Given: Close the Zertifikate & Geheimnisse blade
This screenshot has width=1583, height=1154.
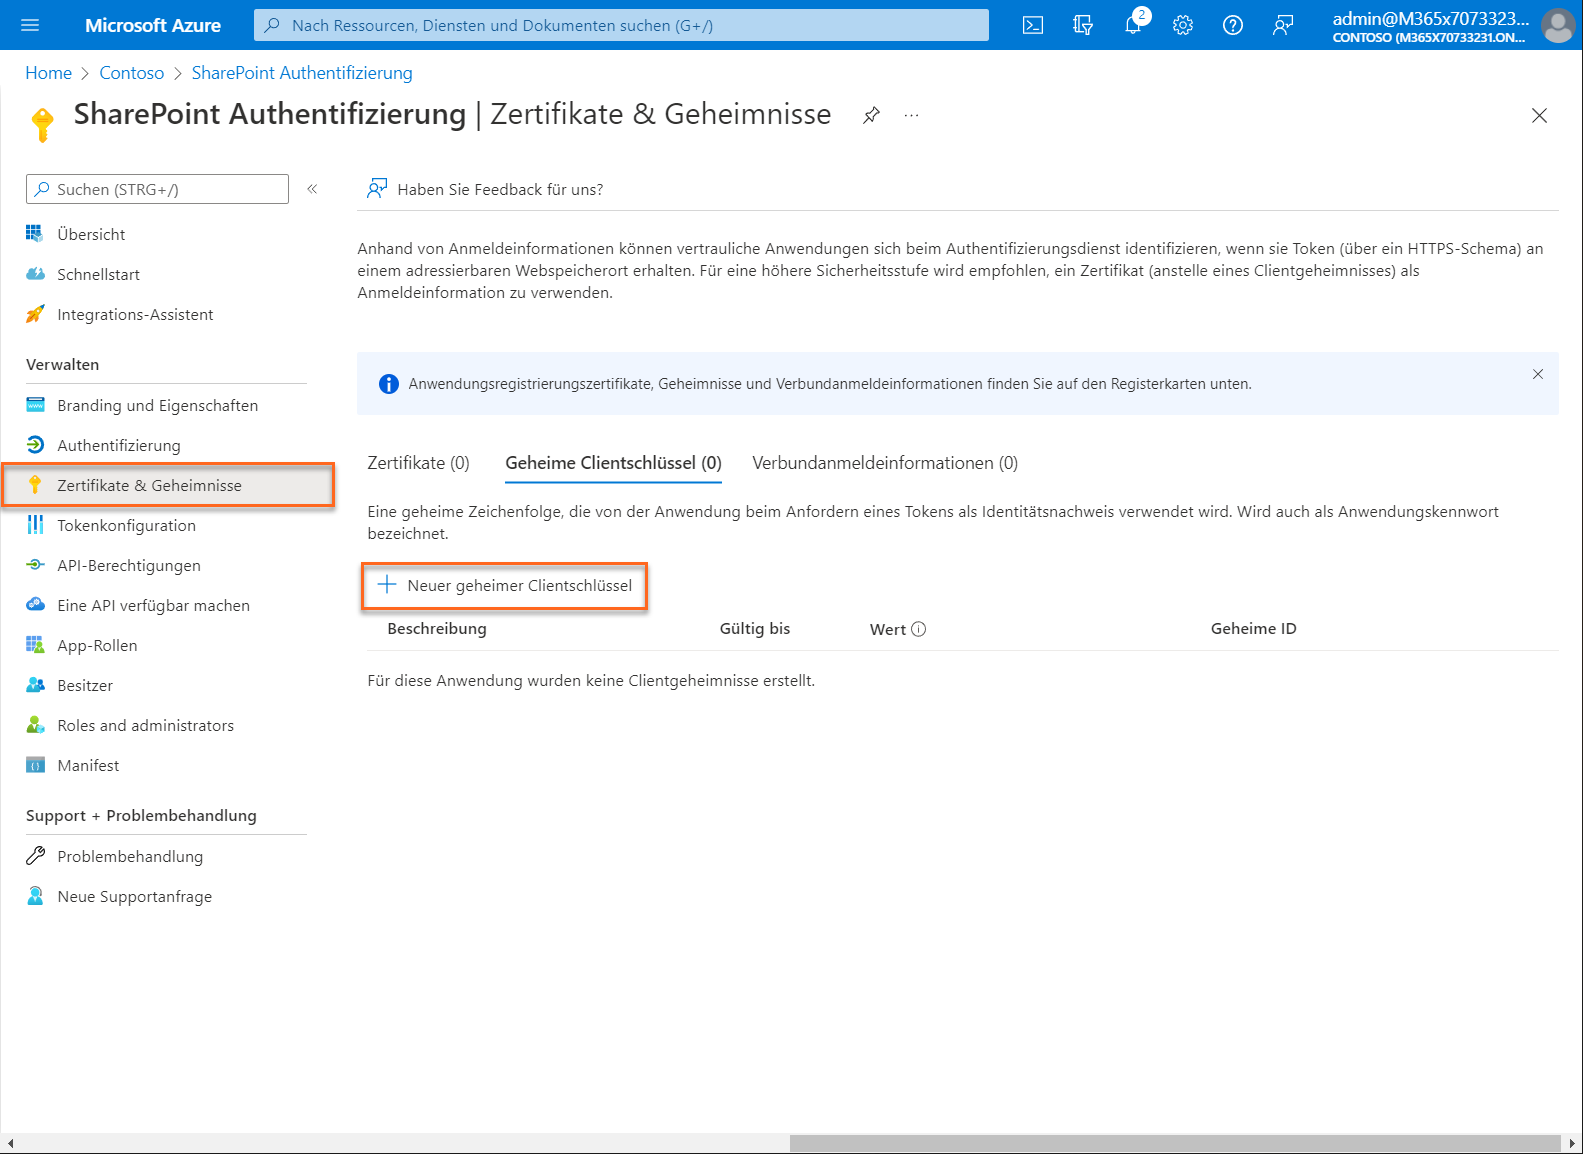Looking at the screenshot, I should 1539,115.
